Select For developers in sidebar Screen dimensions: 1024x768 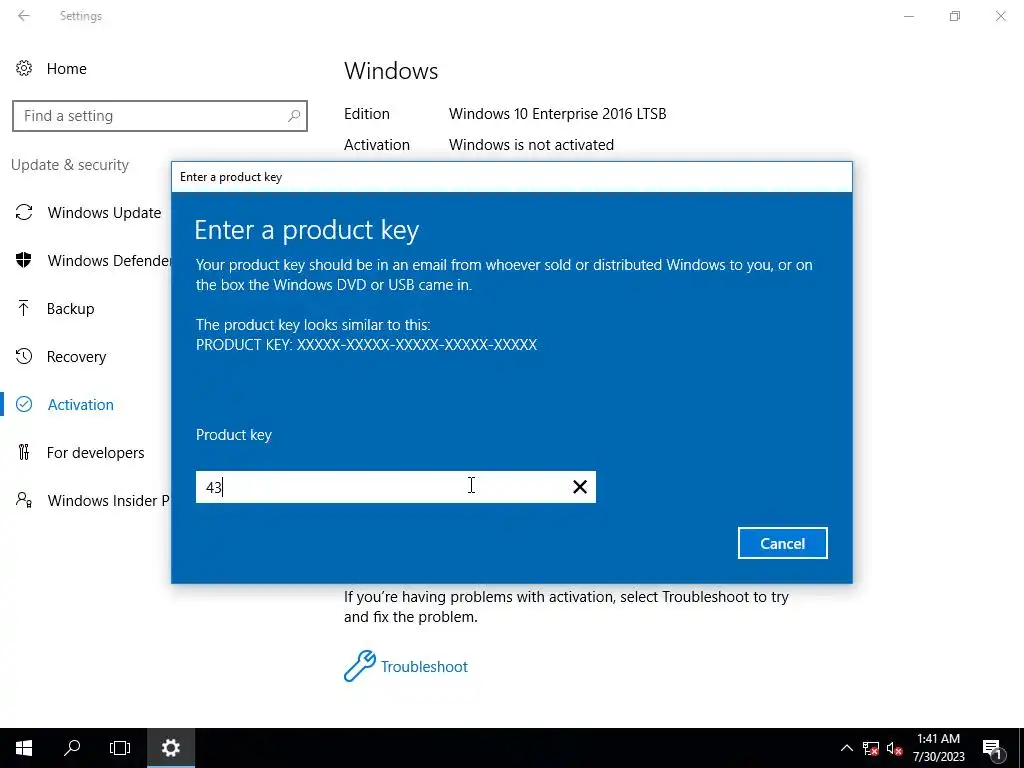95,453
